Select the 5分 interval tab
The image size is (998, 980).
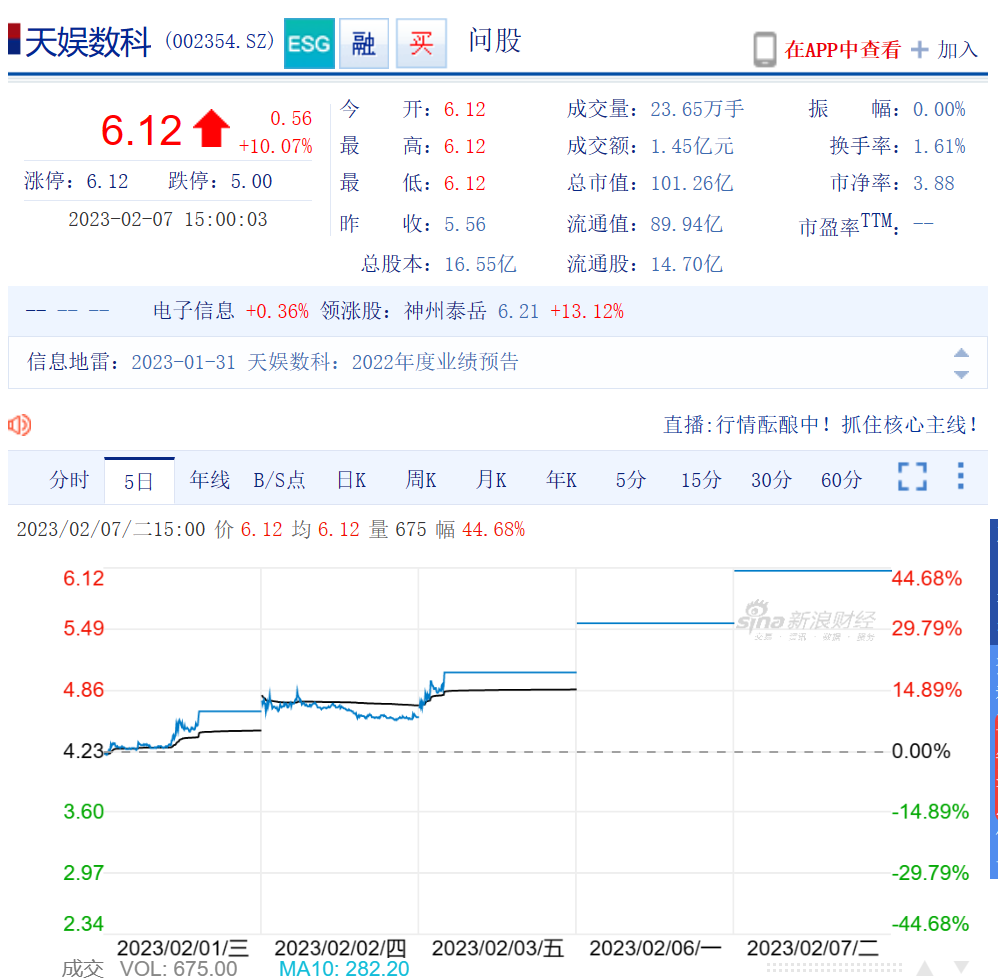631,480
